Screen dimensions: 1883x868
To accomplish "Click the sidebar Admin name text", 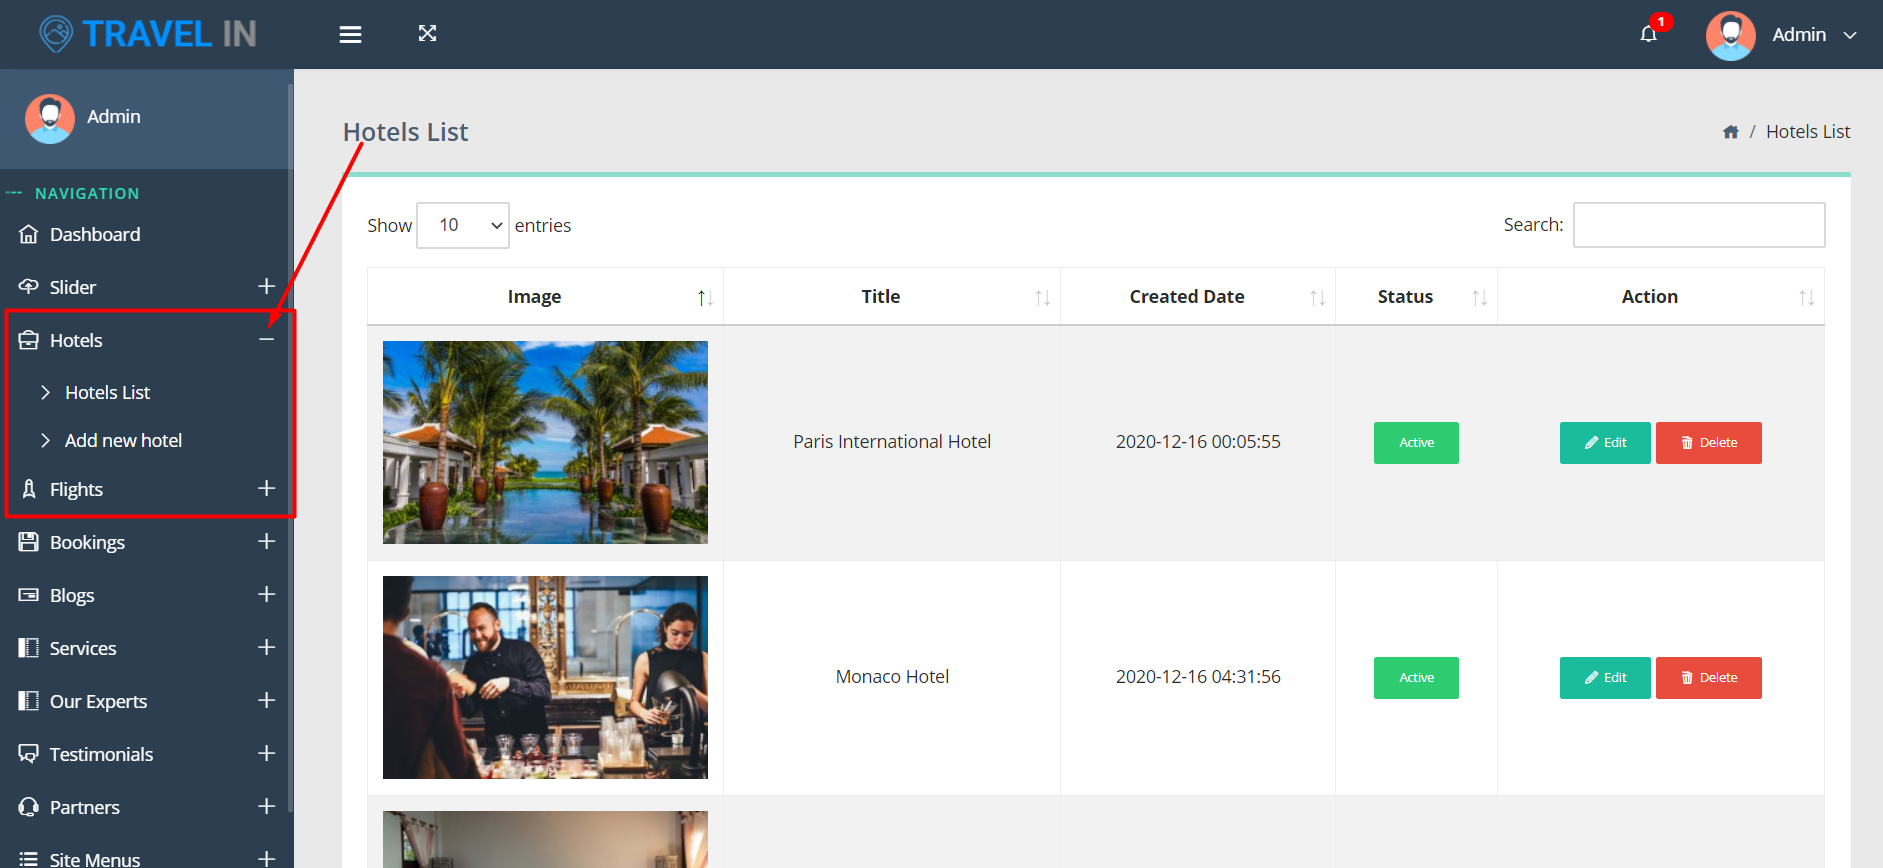I will [114, 117].
